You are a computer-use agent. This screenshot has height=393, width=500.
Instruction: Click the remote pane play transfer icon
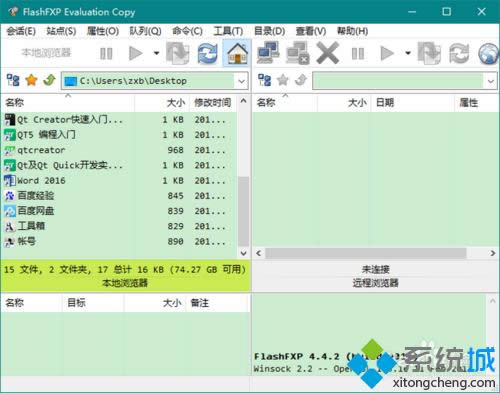point(387,53)
